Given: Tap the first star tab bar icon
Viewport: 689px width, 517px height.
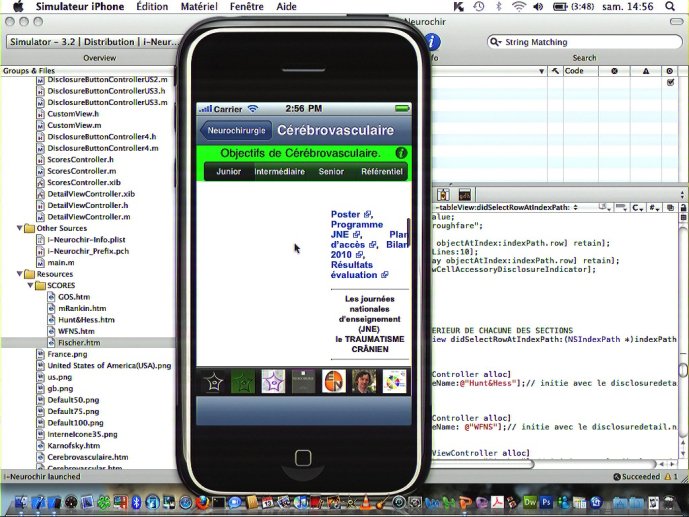Looking at the screenshot, I should pyautogui.click(x=213, y=382).
